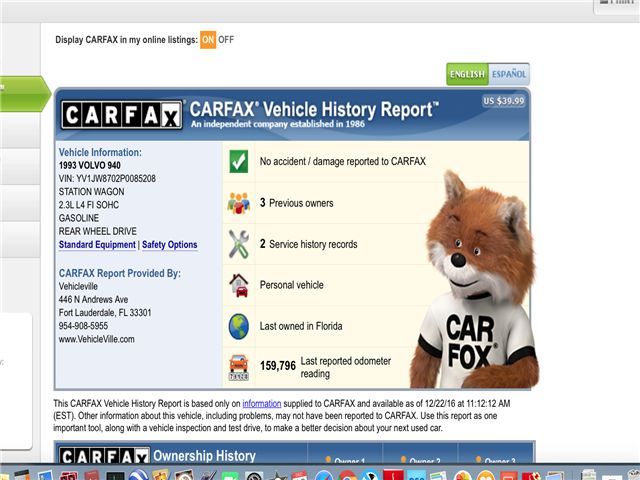Click the 159,796 odometer value
Screen dimensions: 640x480
[x=278, y=366]
